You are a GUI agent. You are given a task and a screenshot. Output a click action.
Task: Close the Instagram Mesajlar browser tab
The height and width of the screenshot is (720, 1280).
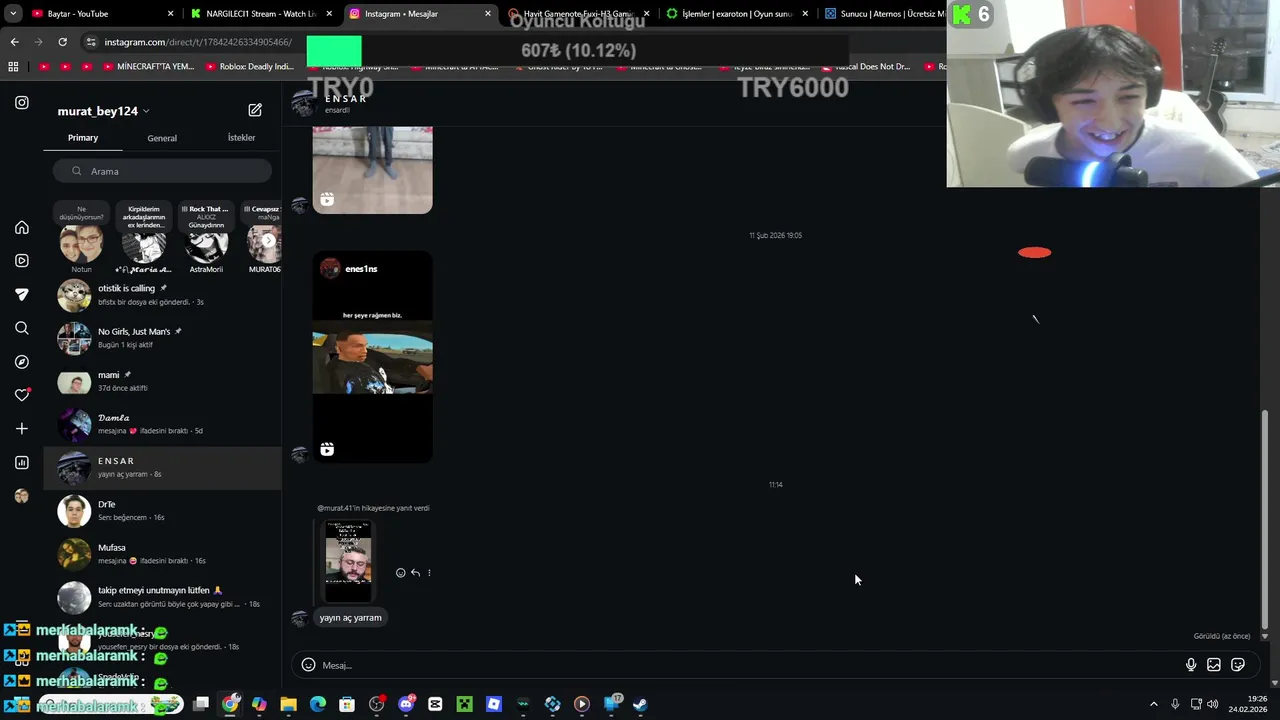click(488, 14)
